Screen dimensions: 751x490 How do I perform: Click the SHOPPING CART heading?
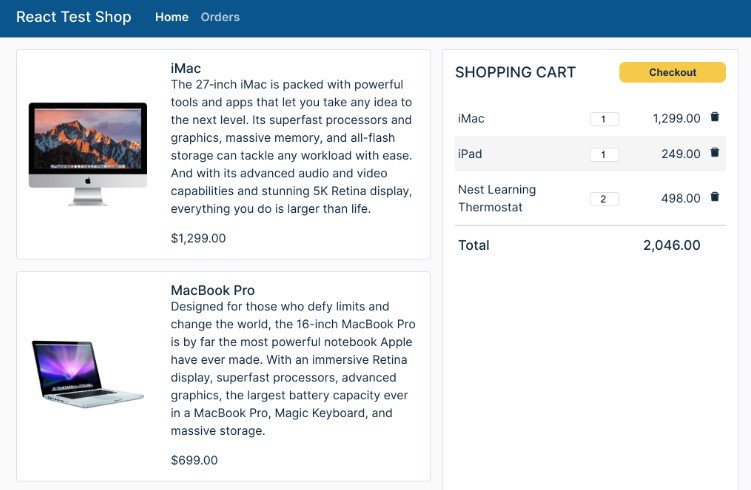[x=515, y=72]
